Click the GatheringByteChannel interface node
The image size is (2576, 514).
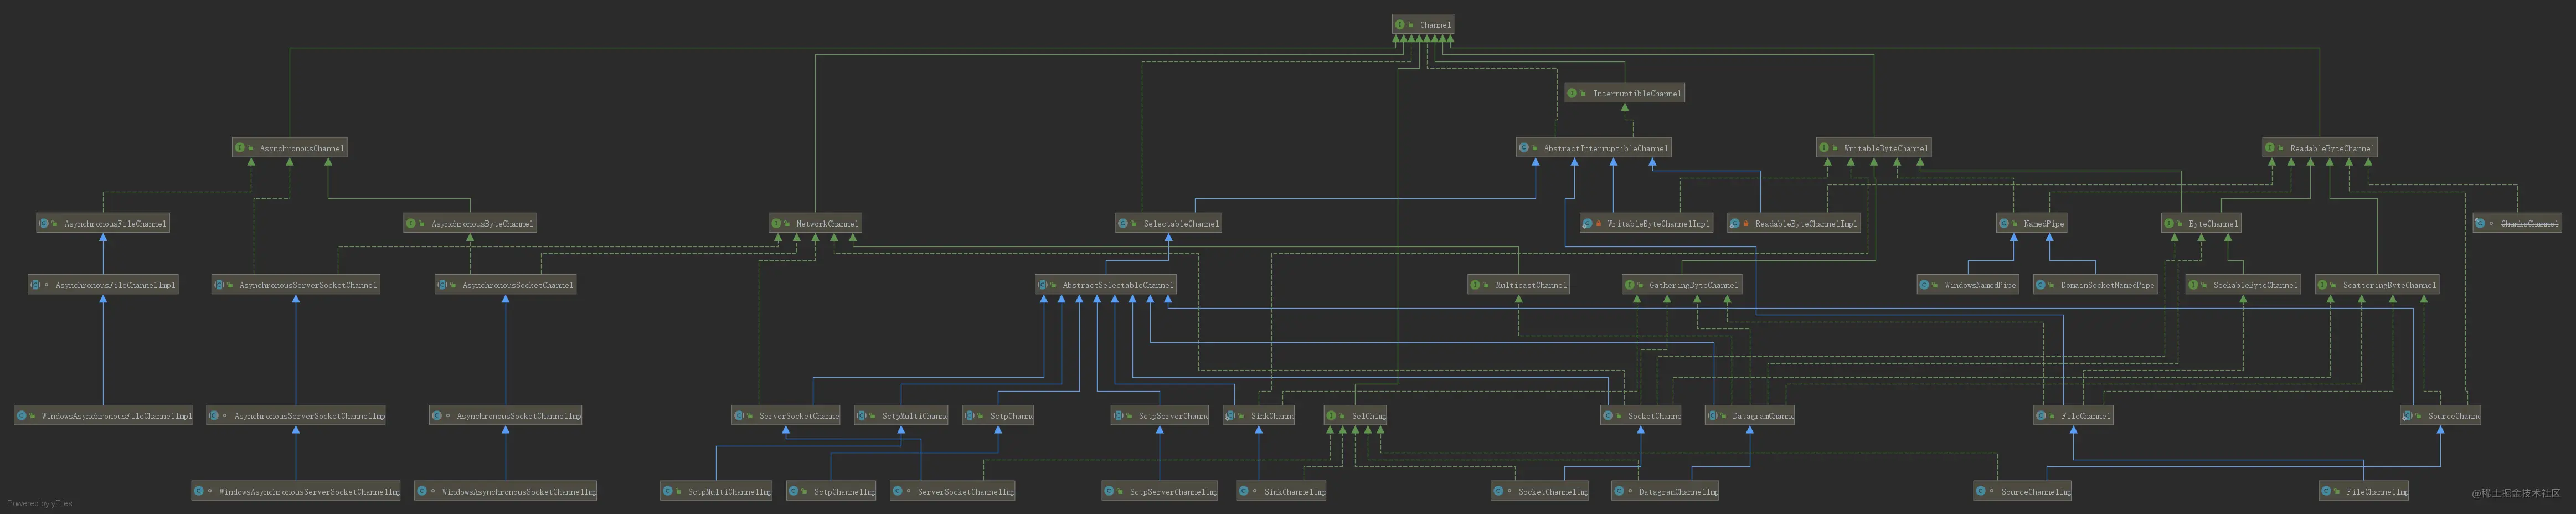[x=1682, y=285]
